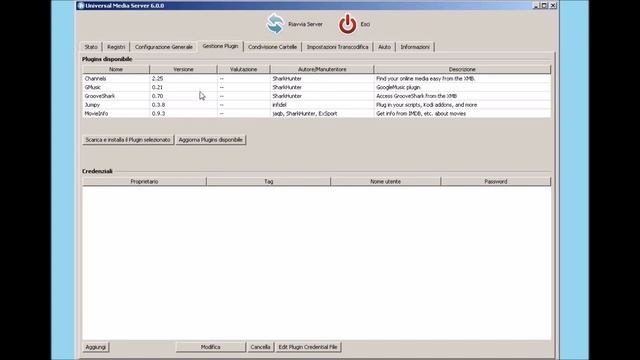This screenshot has height=360, width=640.
Task: Click the Autore/Manutentore column header
Action: click(x=322, y=69)
